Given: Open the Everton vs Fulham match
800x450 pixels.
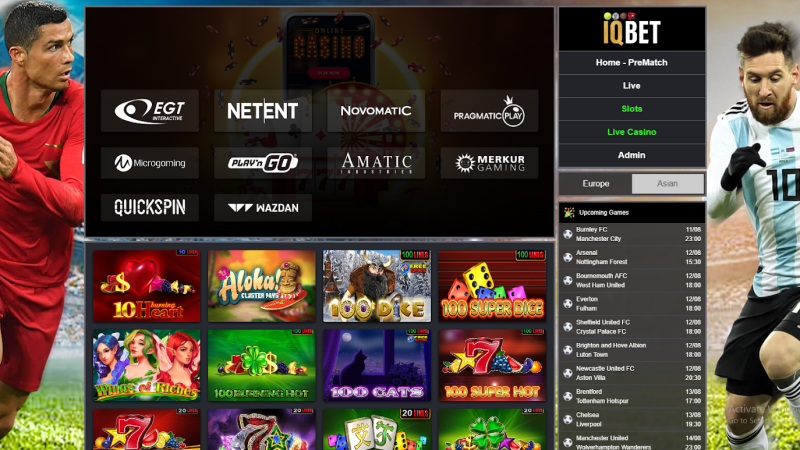Looking at the screenshot, I should click(632, 304).
